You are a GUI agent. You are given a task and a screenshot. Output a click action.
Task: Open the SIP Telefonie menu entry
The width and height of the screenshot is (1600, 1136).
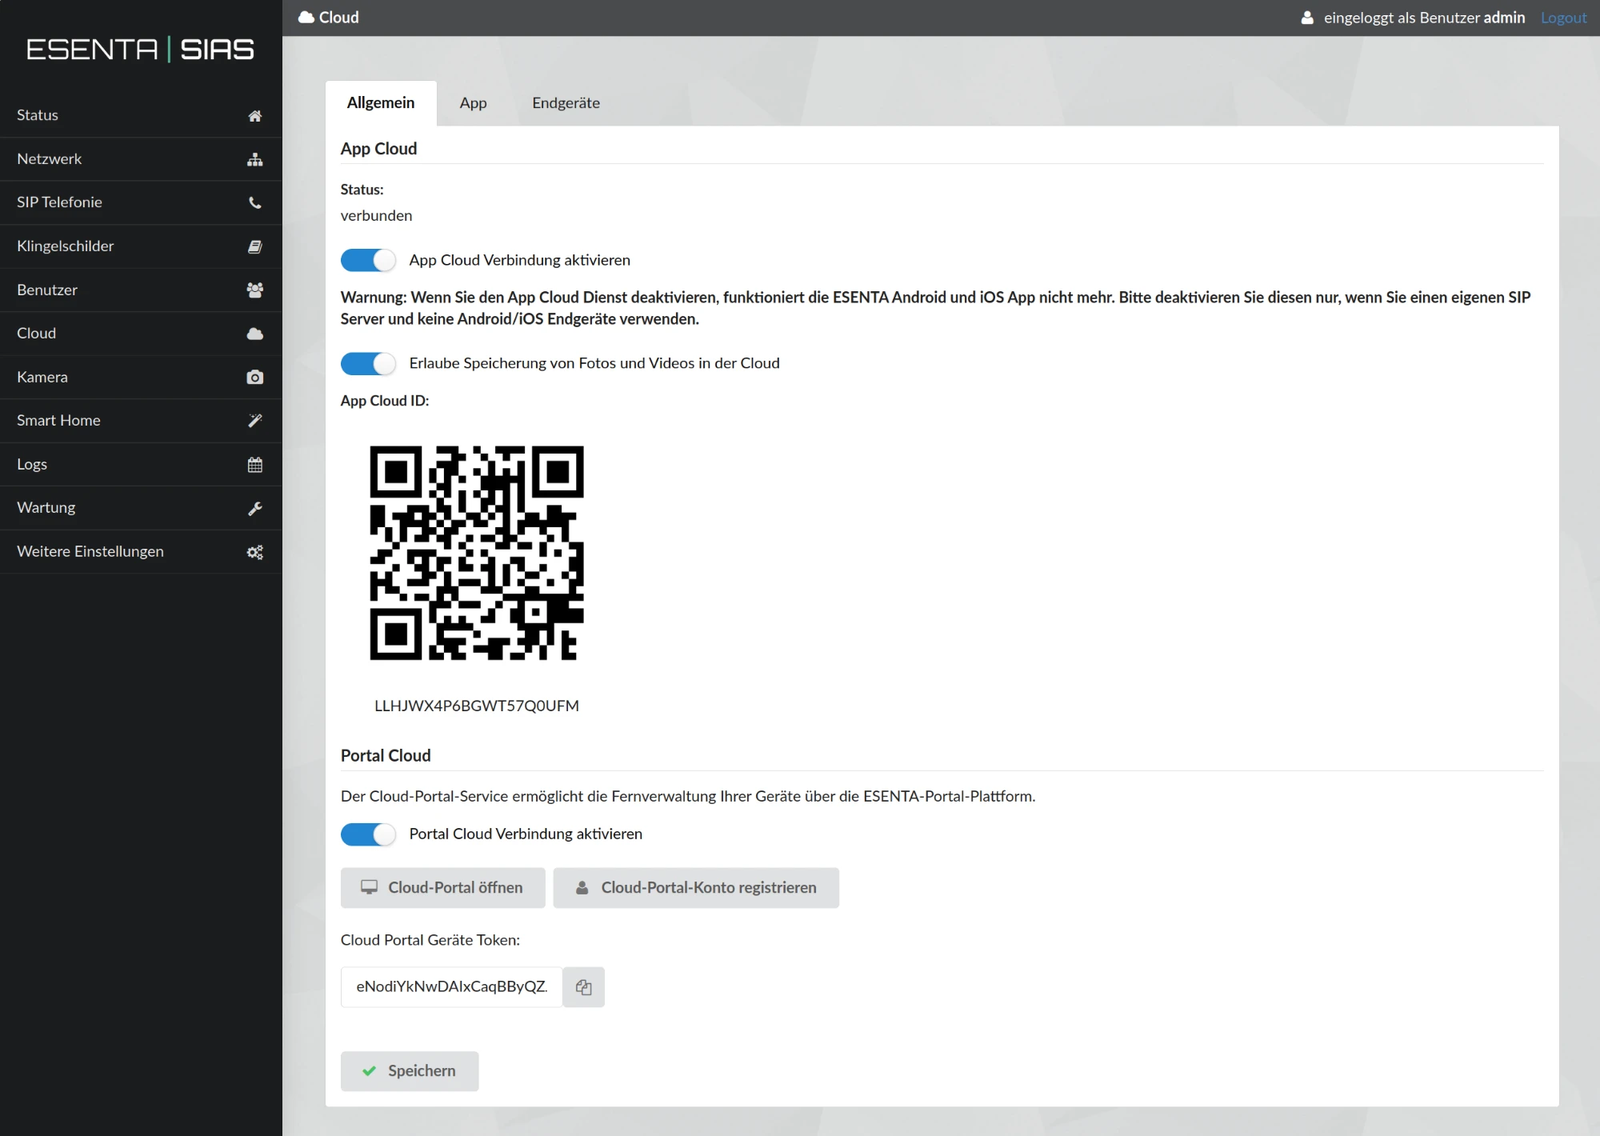point(141,203)
